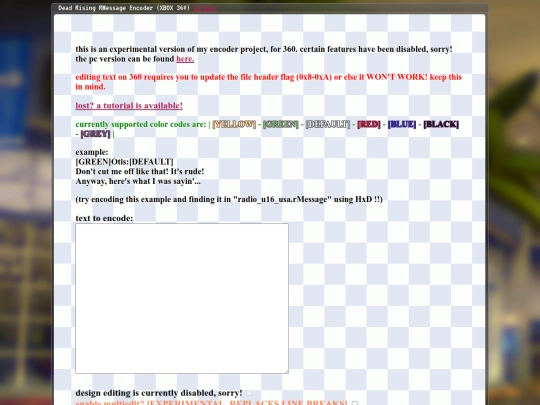Click the "Anyway, here's what I was sayin'..." line
Image resolution: width=540 pixels, height=405 pixels.
click(138, 181)
